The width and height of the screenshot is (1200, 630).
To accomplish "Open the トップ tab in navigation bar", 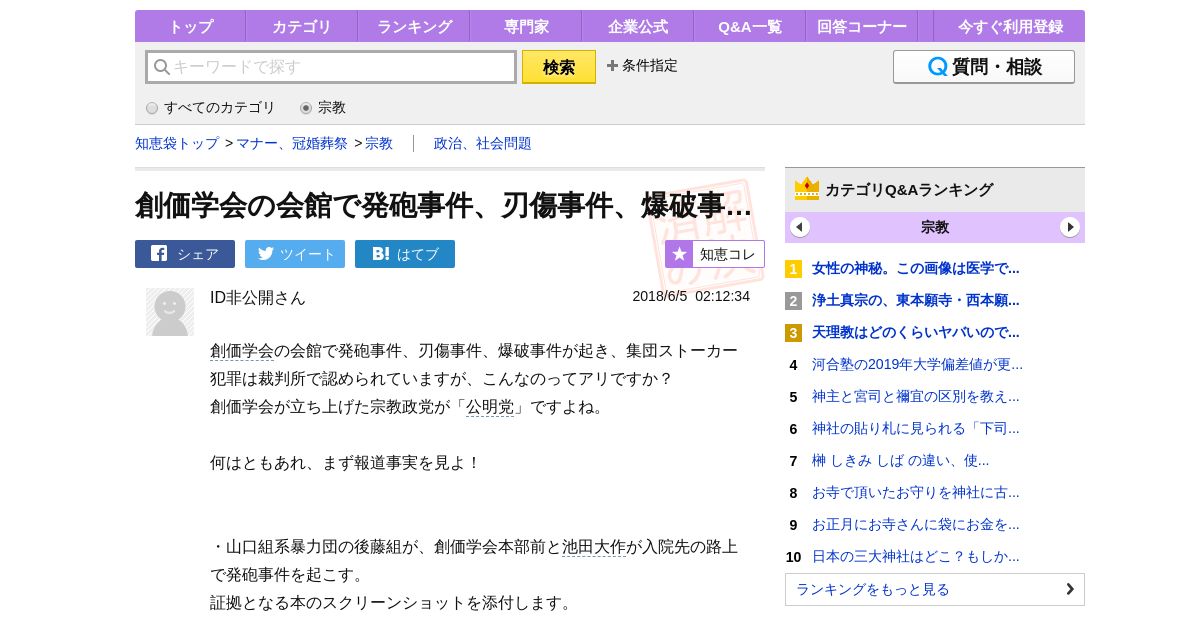I will coord(190,27).
